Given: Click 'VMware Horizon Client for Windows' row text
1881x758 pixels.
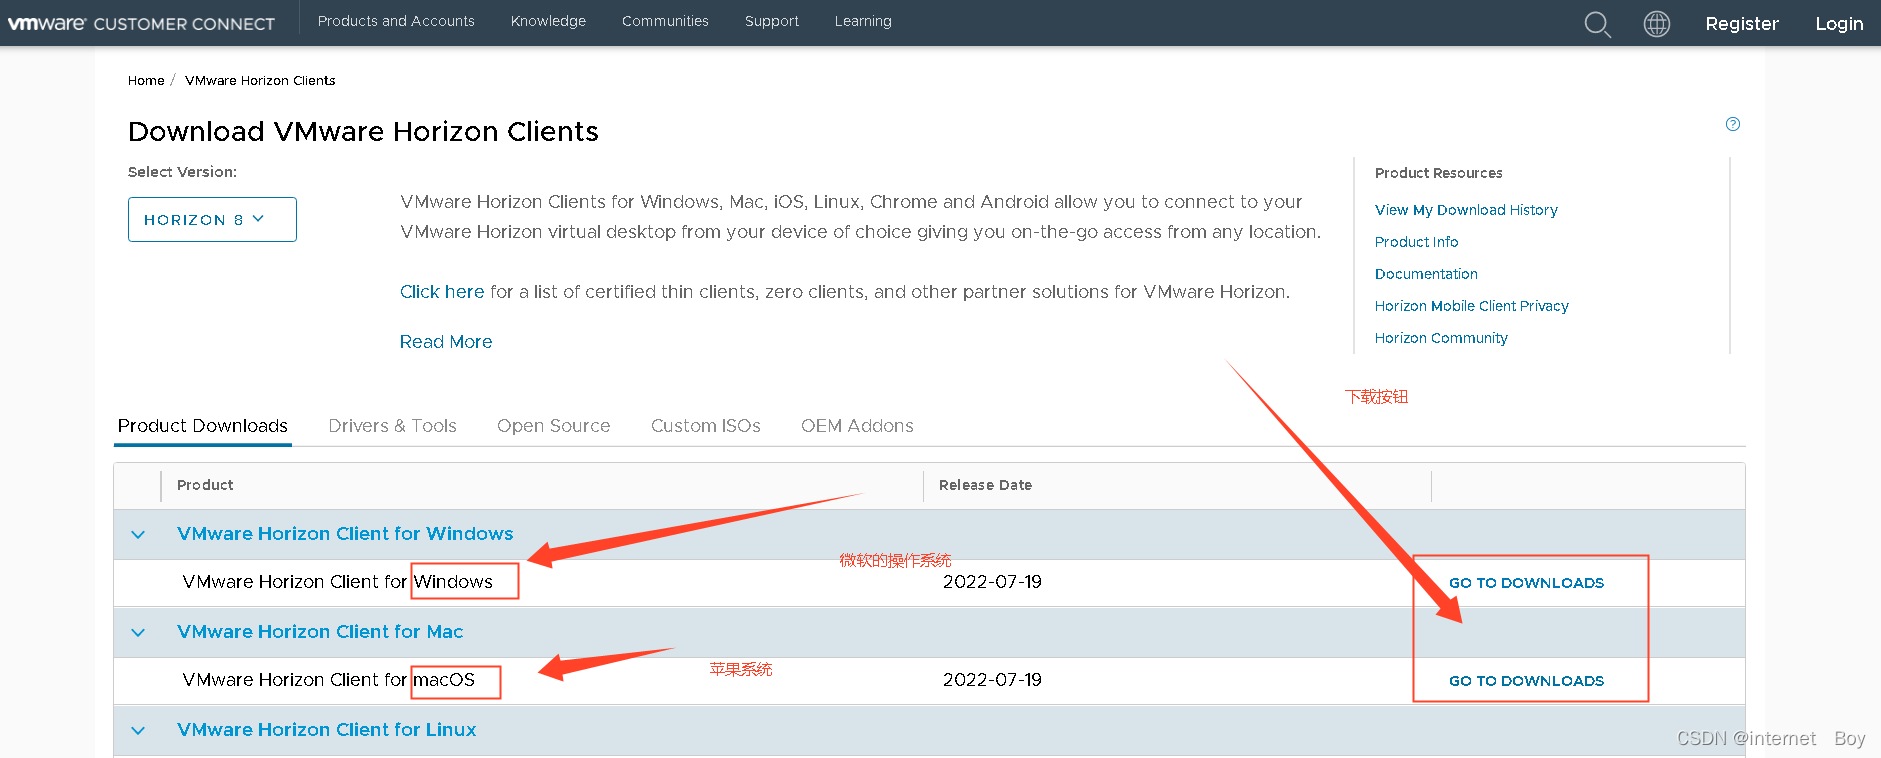Looking at the screenshot, I should coord(337,582).
